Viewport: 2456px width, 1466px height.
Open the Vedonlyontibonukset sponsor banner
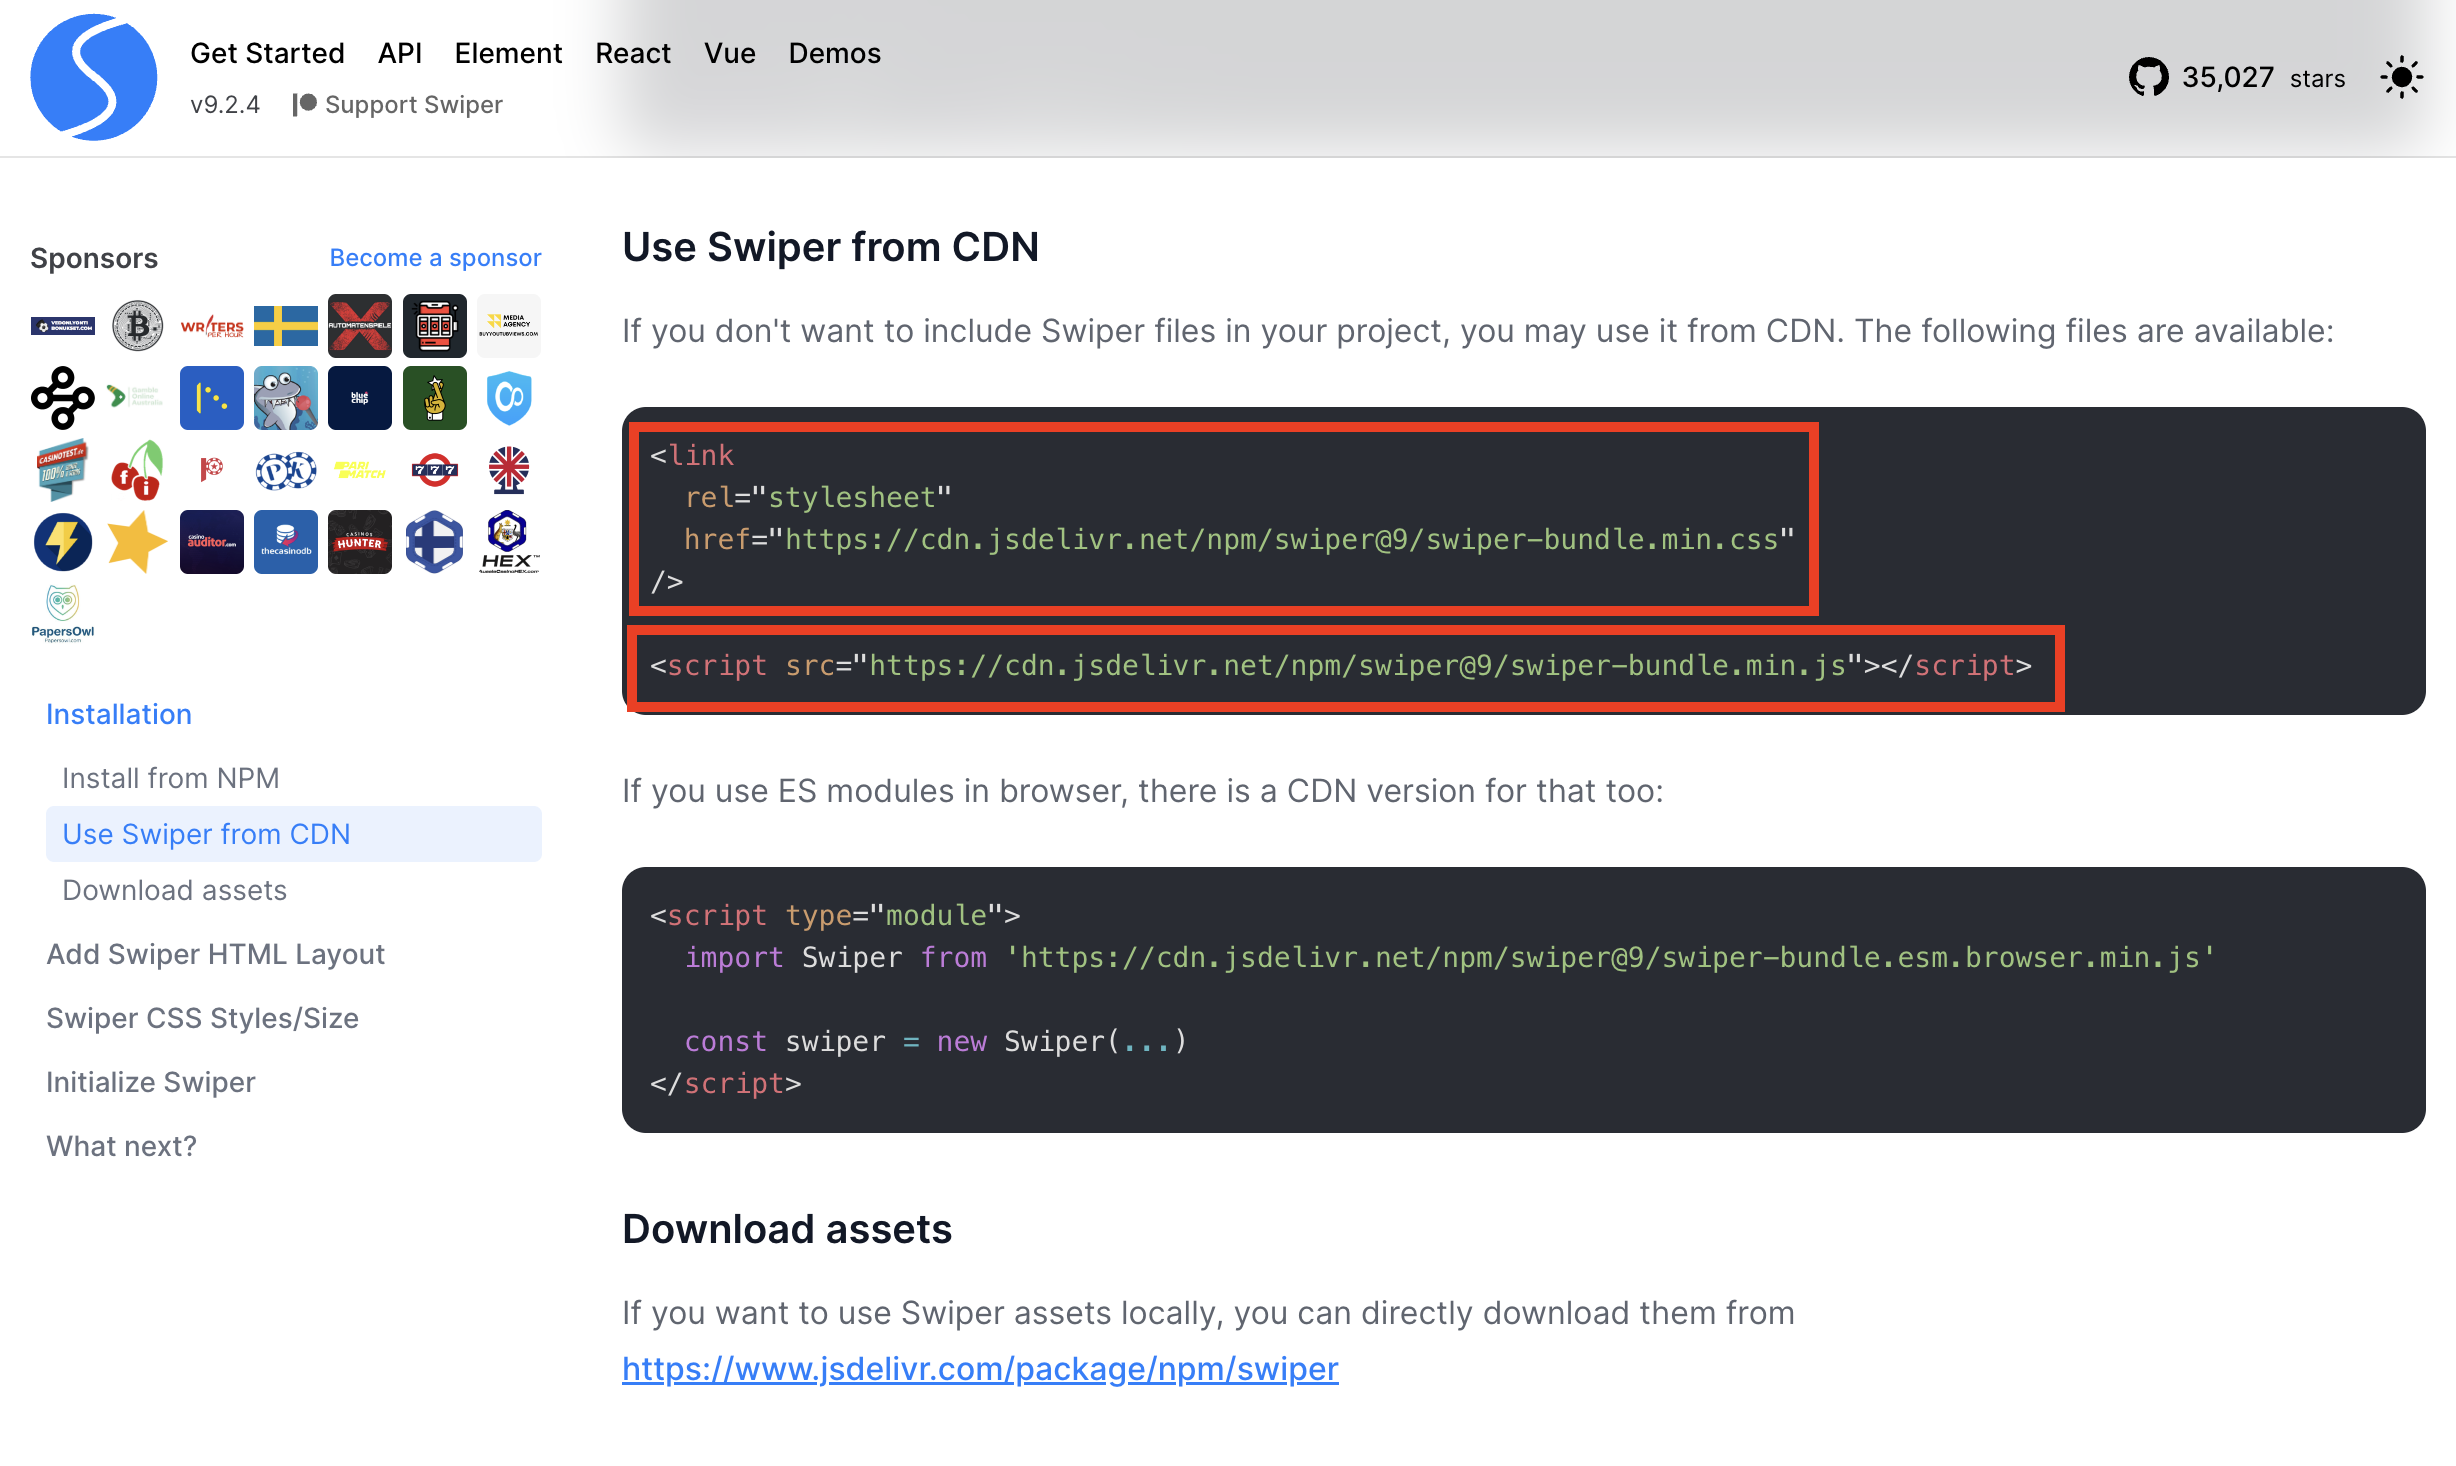click(63, 326)
